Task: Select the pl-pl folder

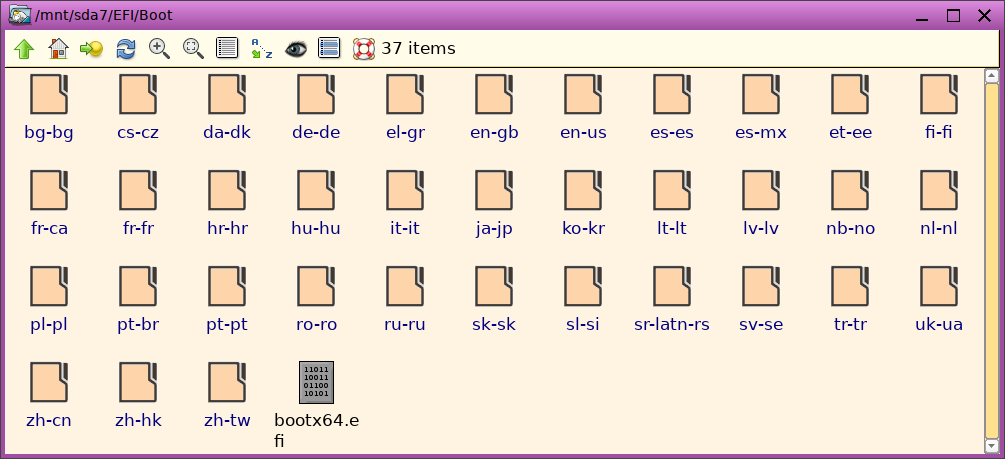Action: [x=49, y=299]
